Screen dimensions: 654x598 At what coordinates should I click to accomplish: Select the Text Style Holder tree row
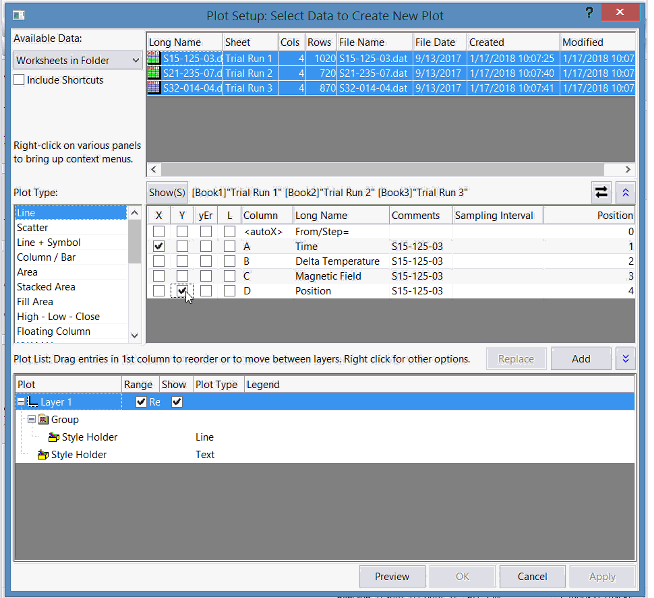tap(325, 455)
